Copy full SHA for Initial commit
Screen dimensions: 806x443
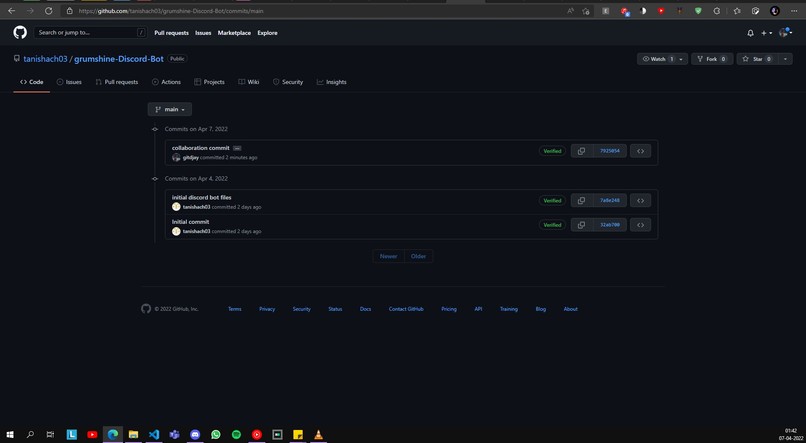[581, 225]
